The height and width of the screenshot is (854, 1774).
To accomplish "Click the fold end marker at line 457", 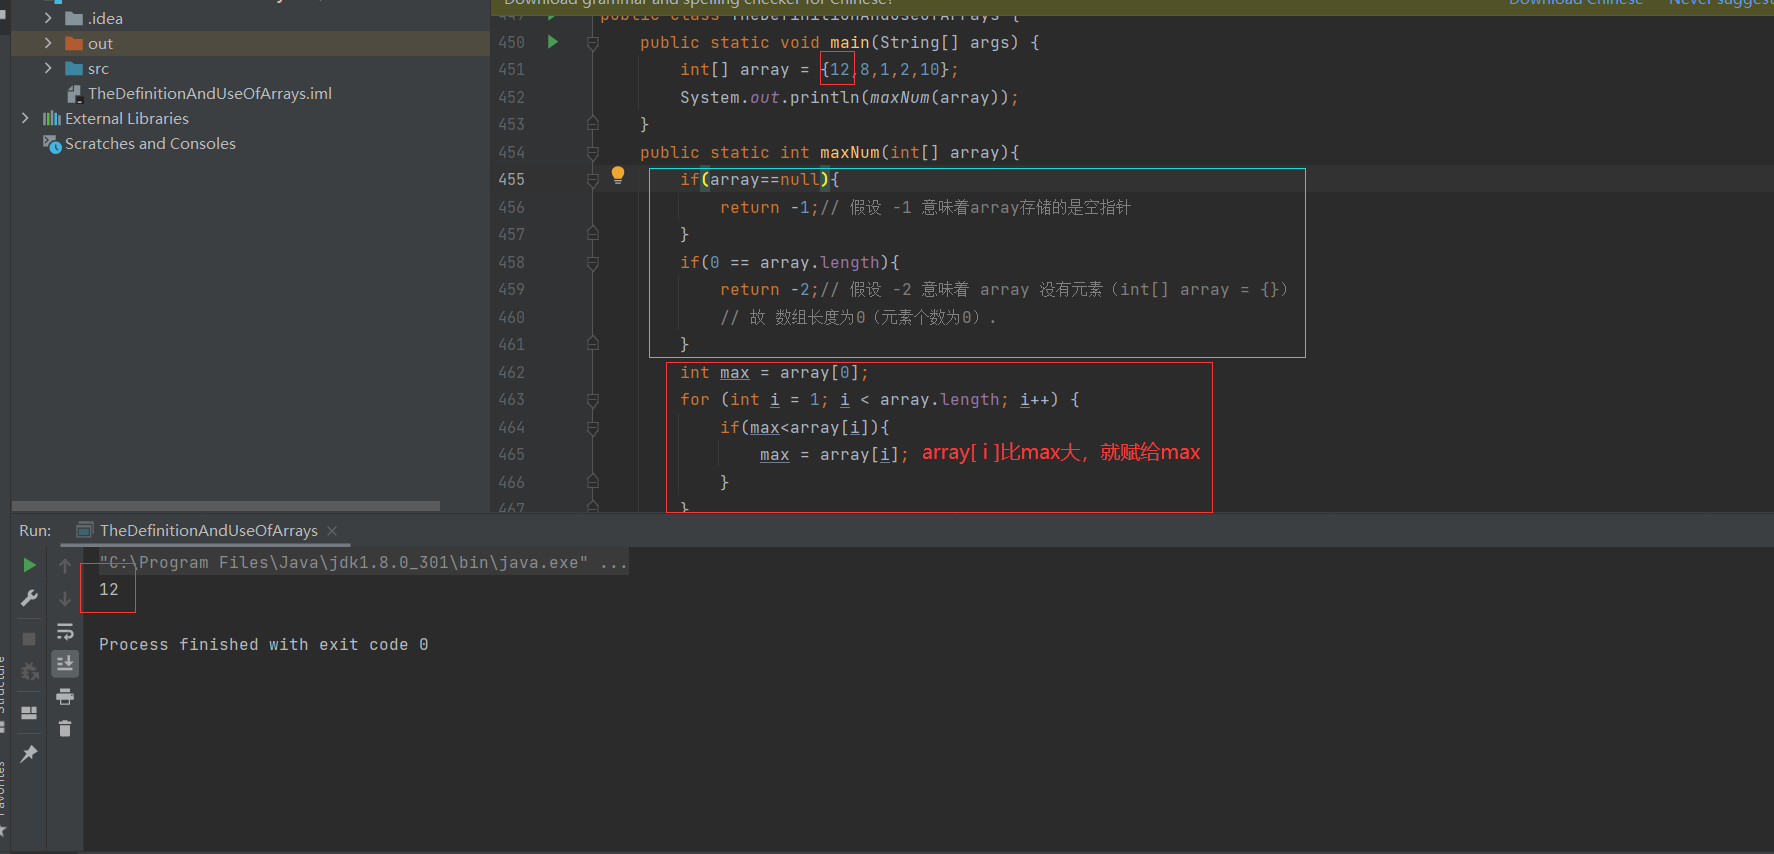I will 592,233.
